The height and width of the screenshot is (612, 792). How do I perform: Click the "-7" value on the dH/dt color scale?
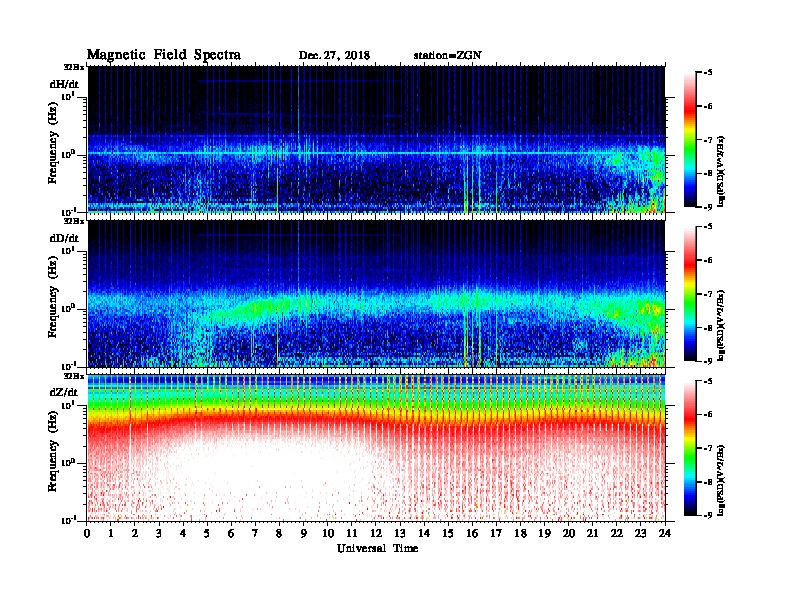(x=708, y=140)
